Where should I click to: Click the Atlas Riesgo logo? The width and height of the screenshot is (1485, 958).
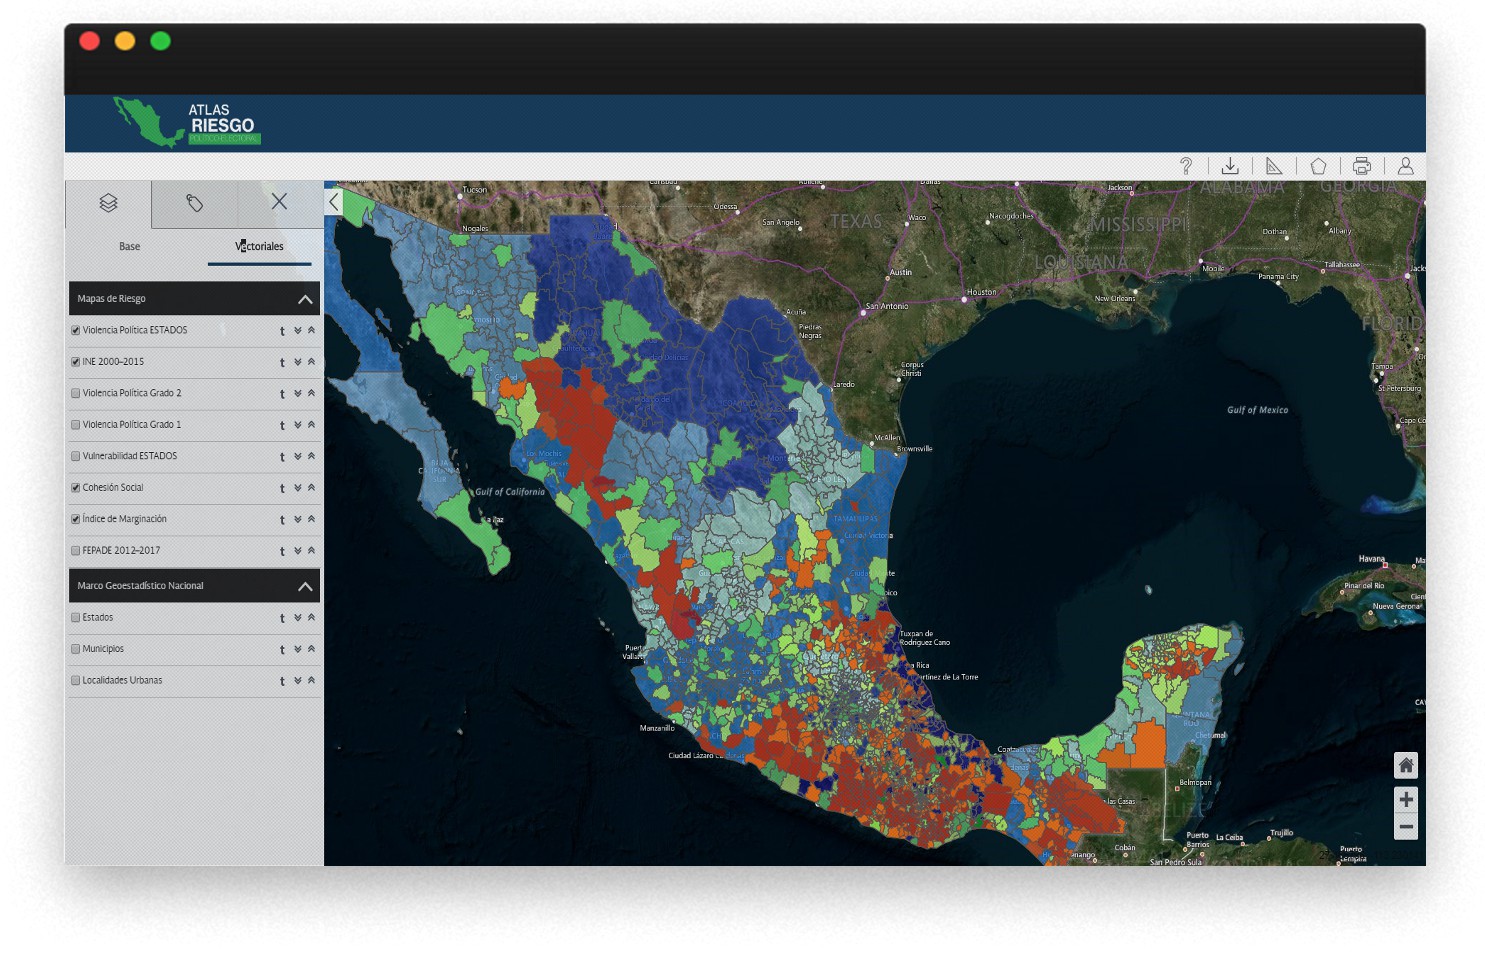pos(187,123)
